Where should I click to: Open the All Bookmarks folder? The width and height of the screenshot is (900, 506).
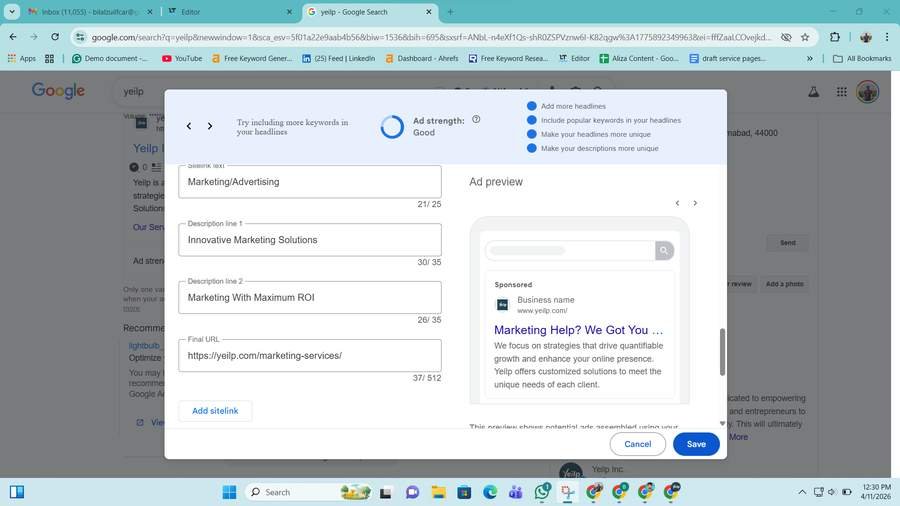coord(862,59)
